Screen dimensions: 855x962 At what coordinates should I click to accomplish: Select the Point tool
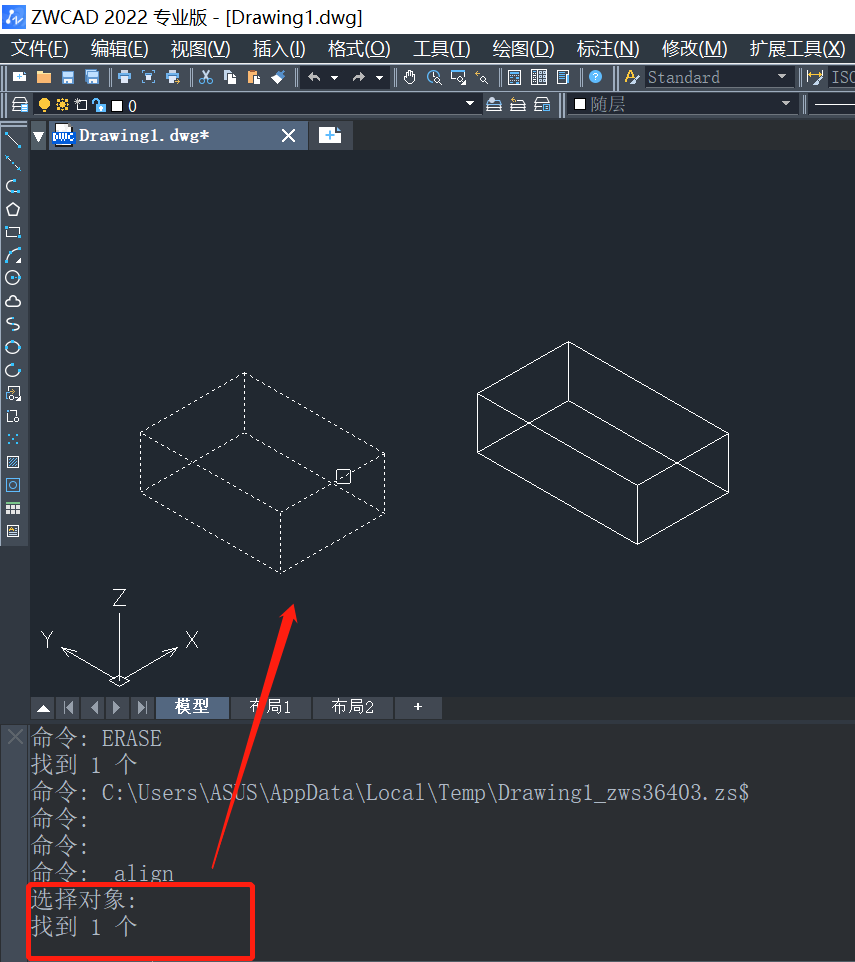click(x=13, y=439)
